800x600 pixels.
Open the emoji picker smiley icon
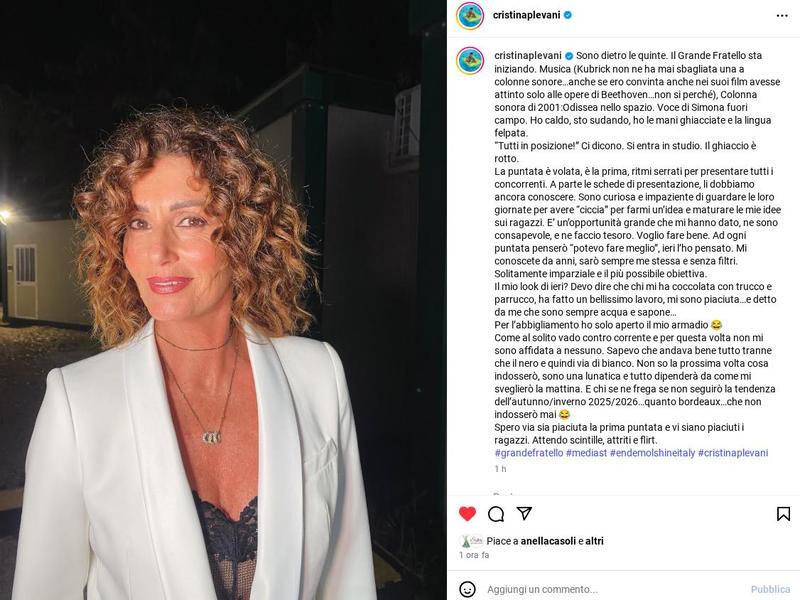pyautogui.click(x=467, y=589)
